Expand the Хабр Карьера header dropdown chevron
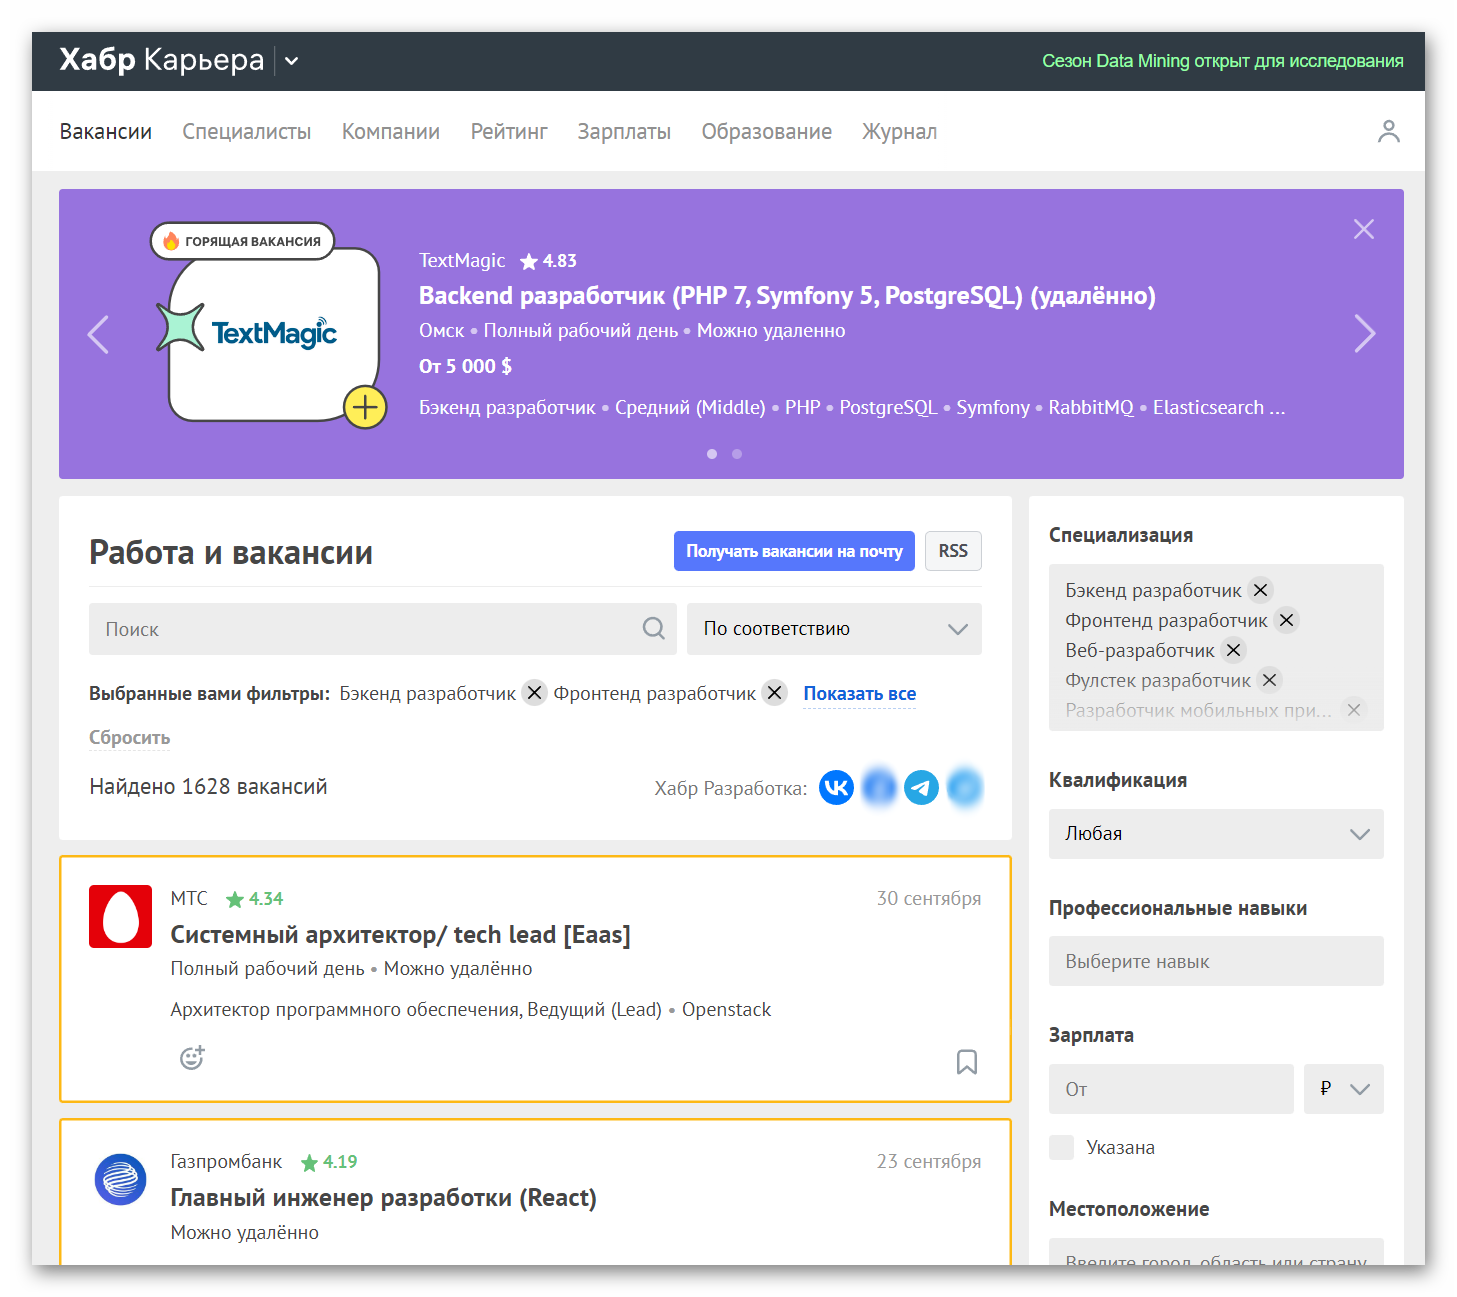 coord(291,61)
